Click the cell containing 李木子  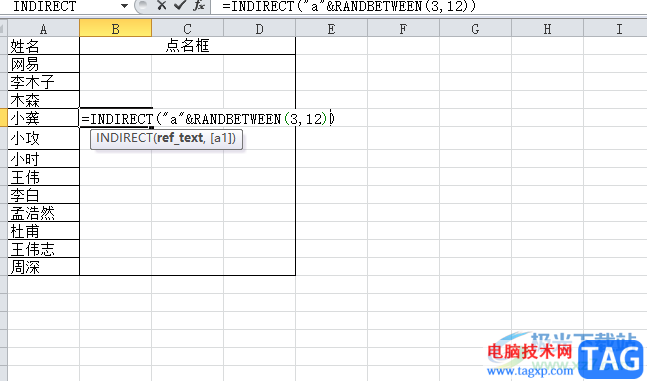(43, 82)
